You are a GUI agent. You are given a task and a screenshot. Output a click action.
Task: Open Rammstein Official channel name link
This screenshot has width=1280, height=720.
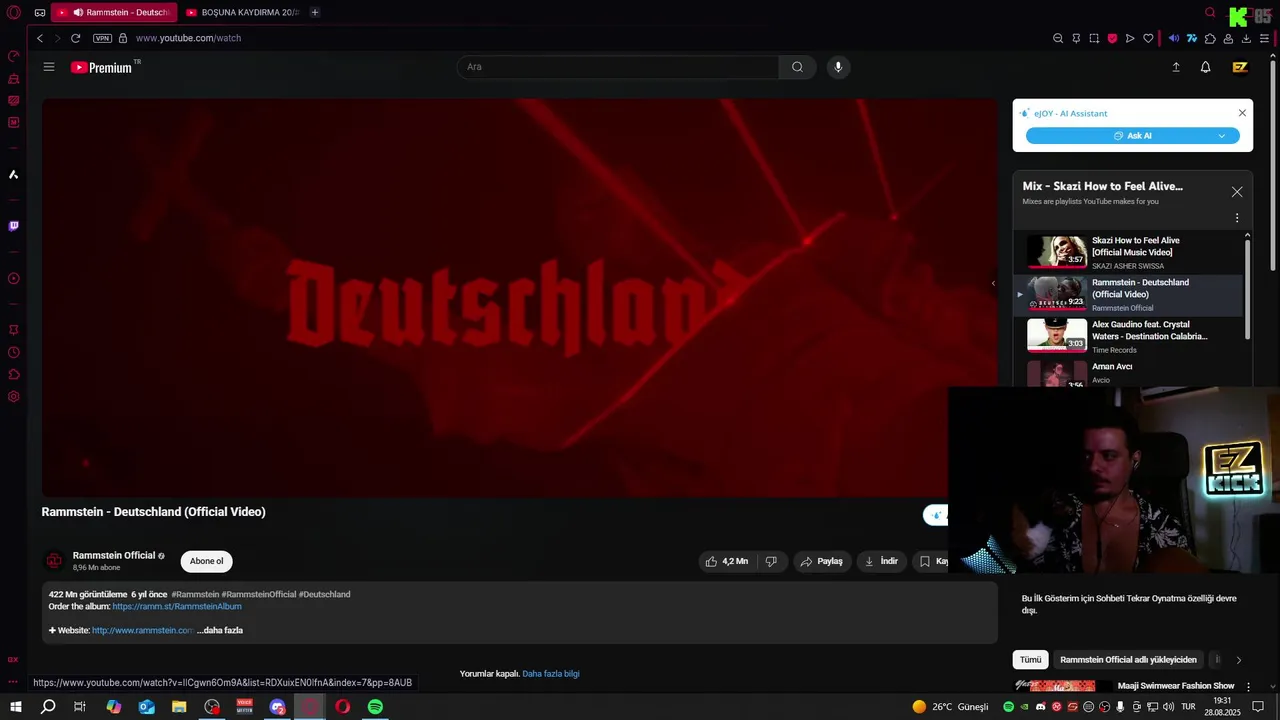(113, 555)
